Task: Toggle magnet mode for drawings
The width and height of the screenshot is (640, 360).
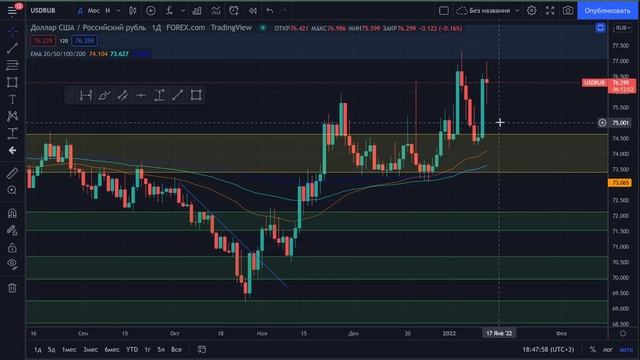Action: (12, 213)
